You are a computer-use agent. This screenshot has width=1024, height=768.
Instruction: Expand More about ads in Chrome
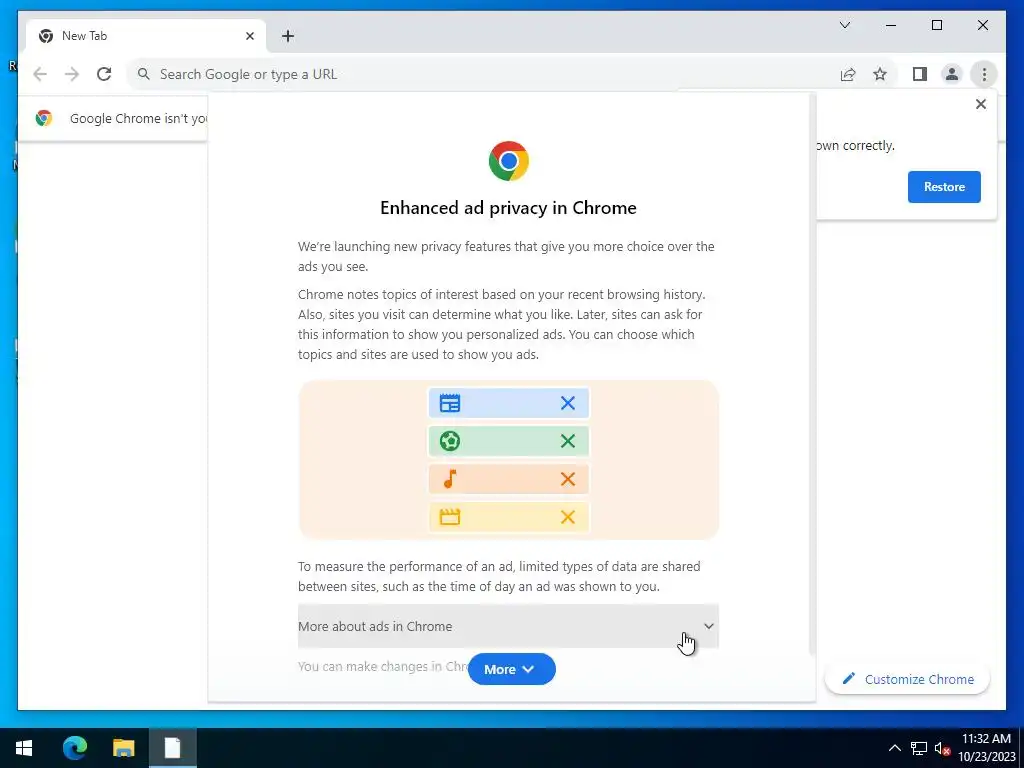508,626
